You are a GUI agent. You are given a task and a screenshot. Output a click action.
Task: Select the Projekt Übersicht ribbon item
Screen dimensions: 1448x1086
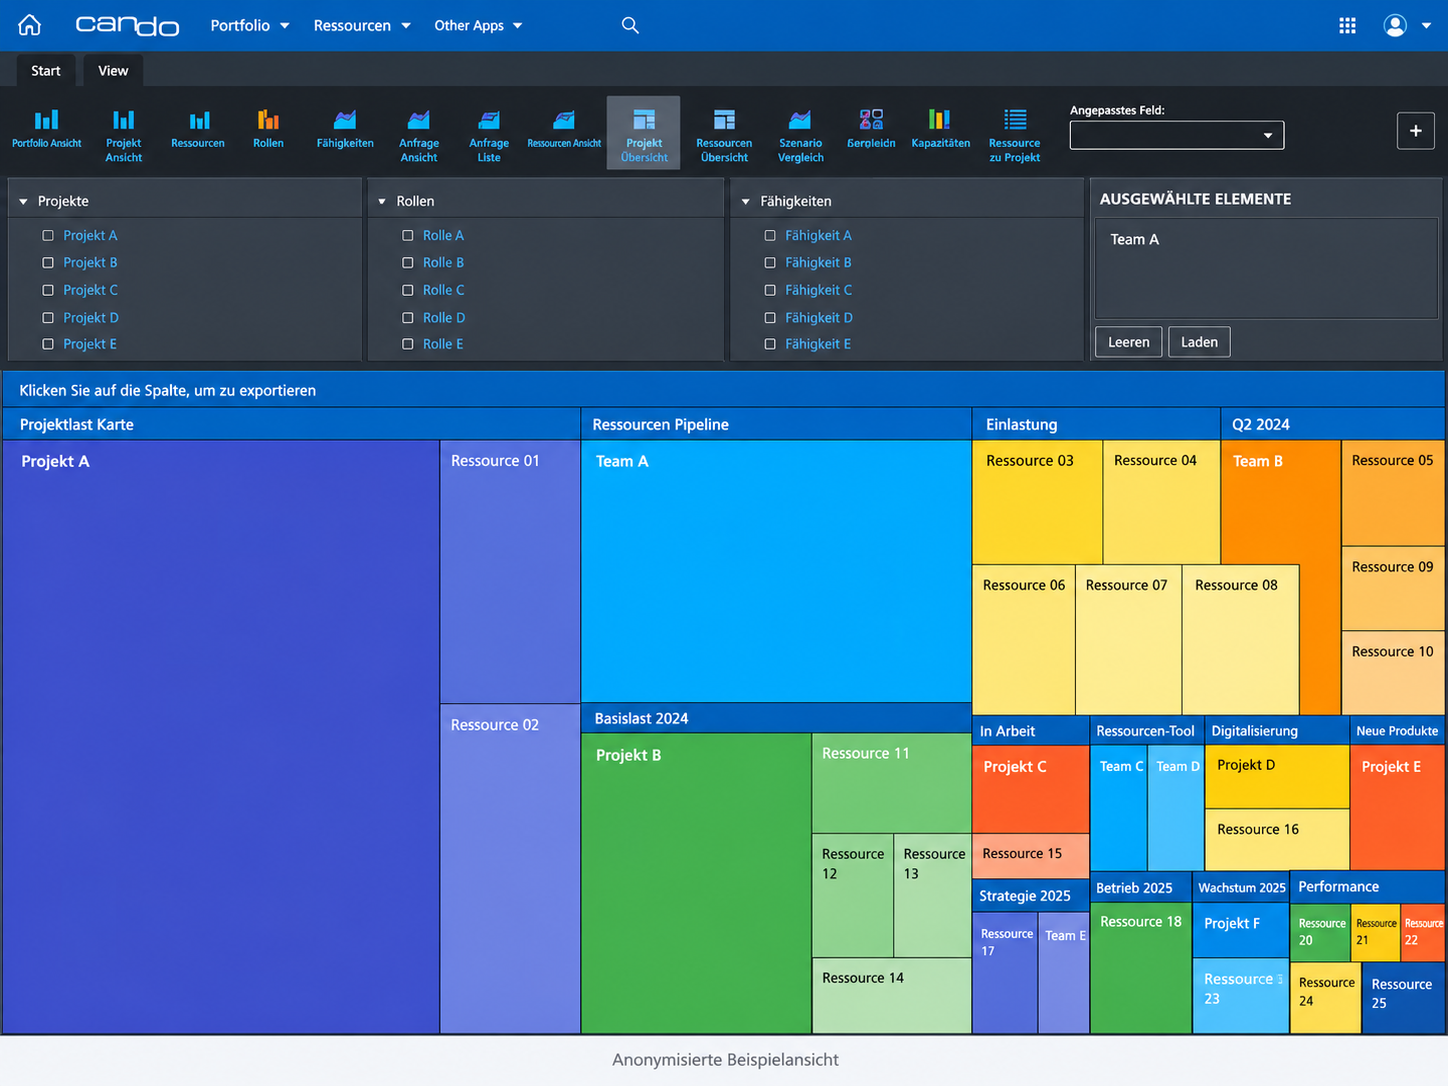click(x=644, y=133)
